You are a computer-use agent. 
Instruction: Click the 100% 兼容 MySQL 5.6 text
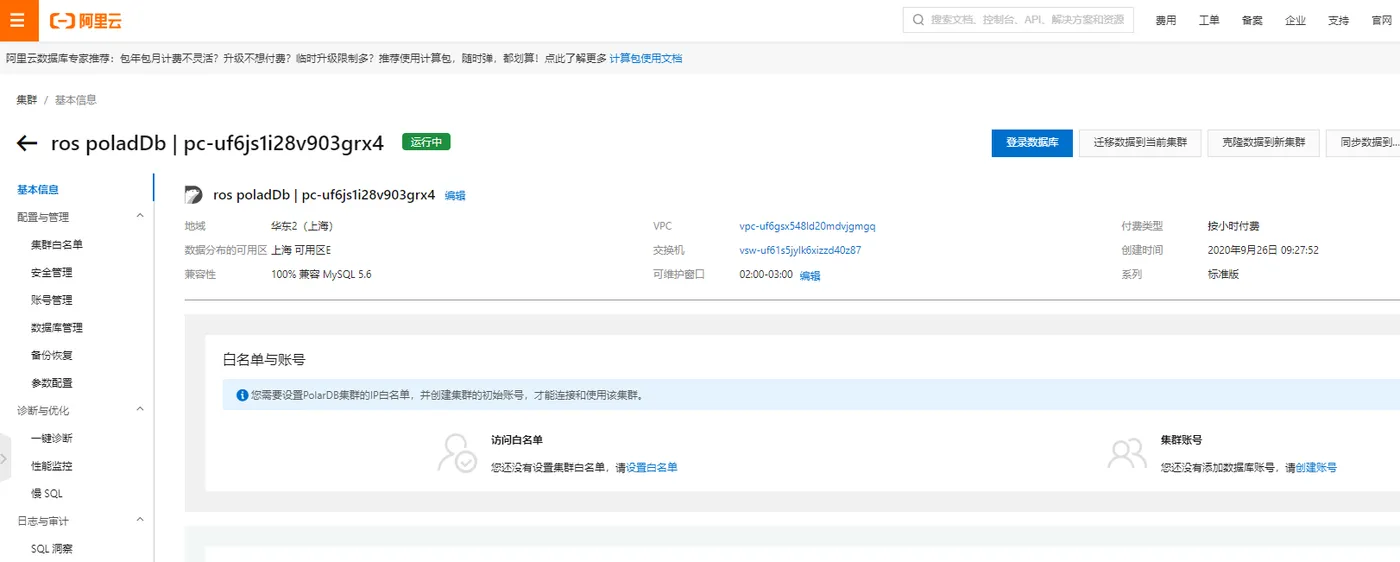coord(321,274)
